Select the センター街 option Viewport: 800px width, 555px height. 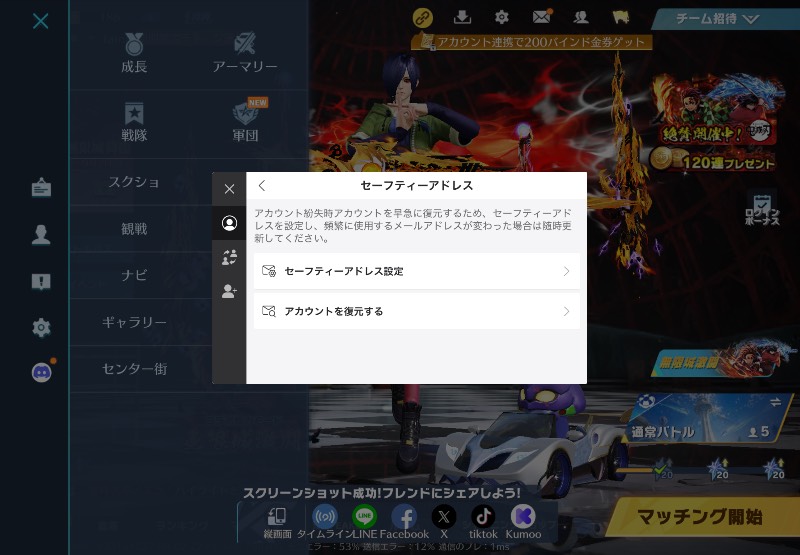coord(134,369)
